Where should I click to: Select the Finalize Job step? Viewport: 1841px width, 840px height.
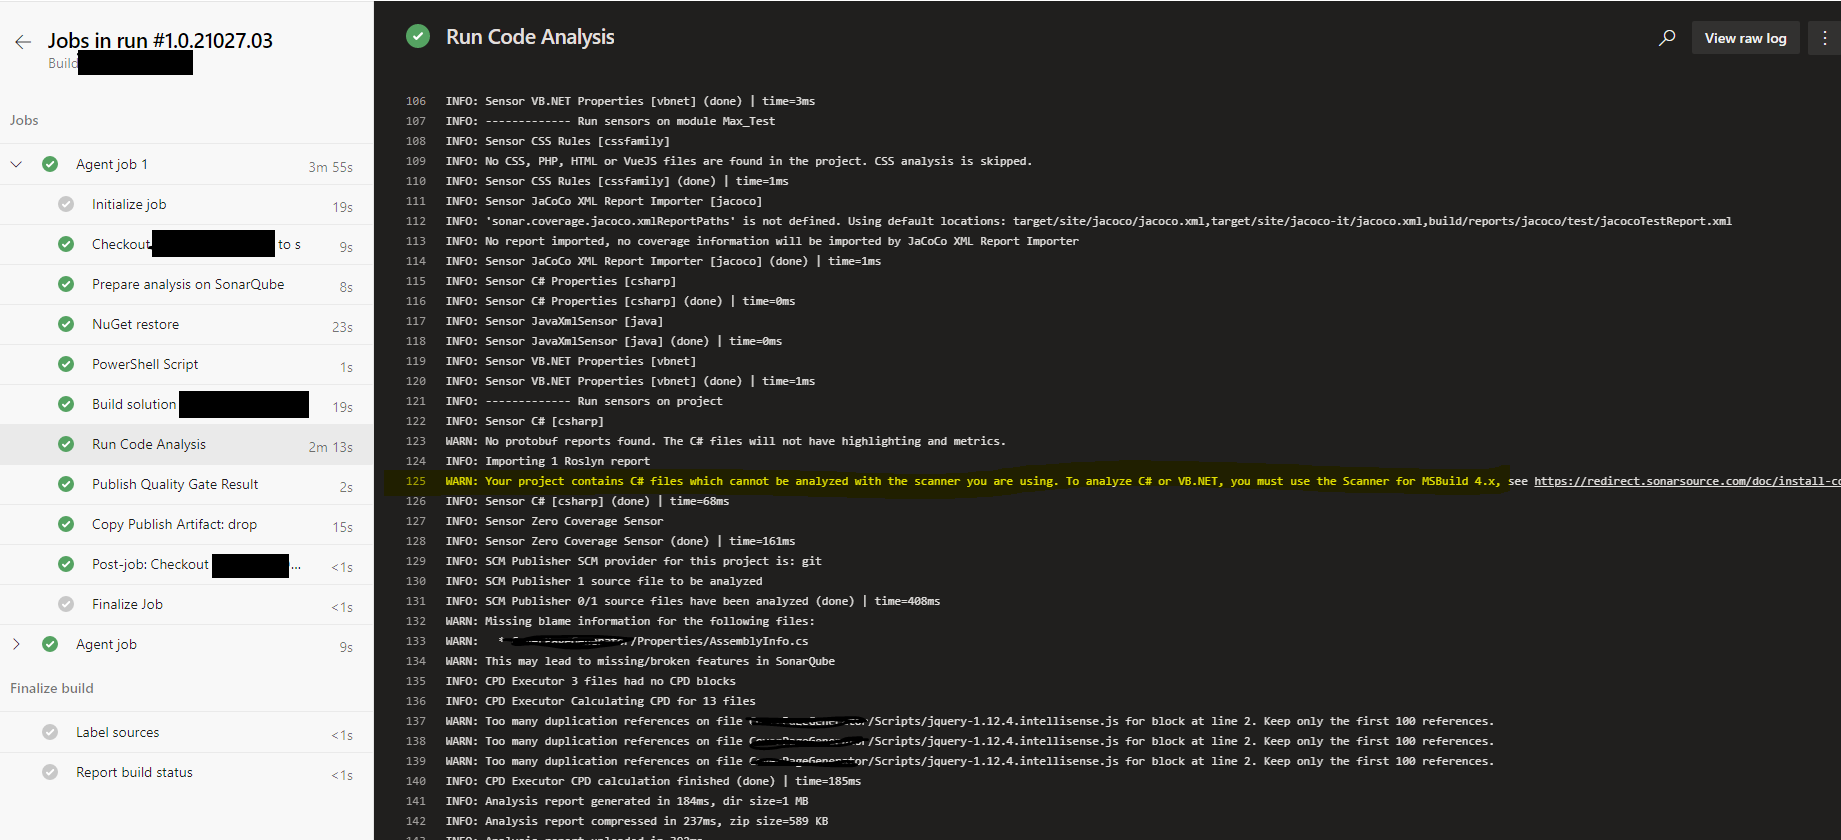(x=127, y=604)
